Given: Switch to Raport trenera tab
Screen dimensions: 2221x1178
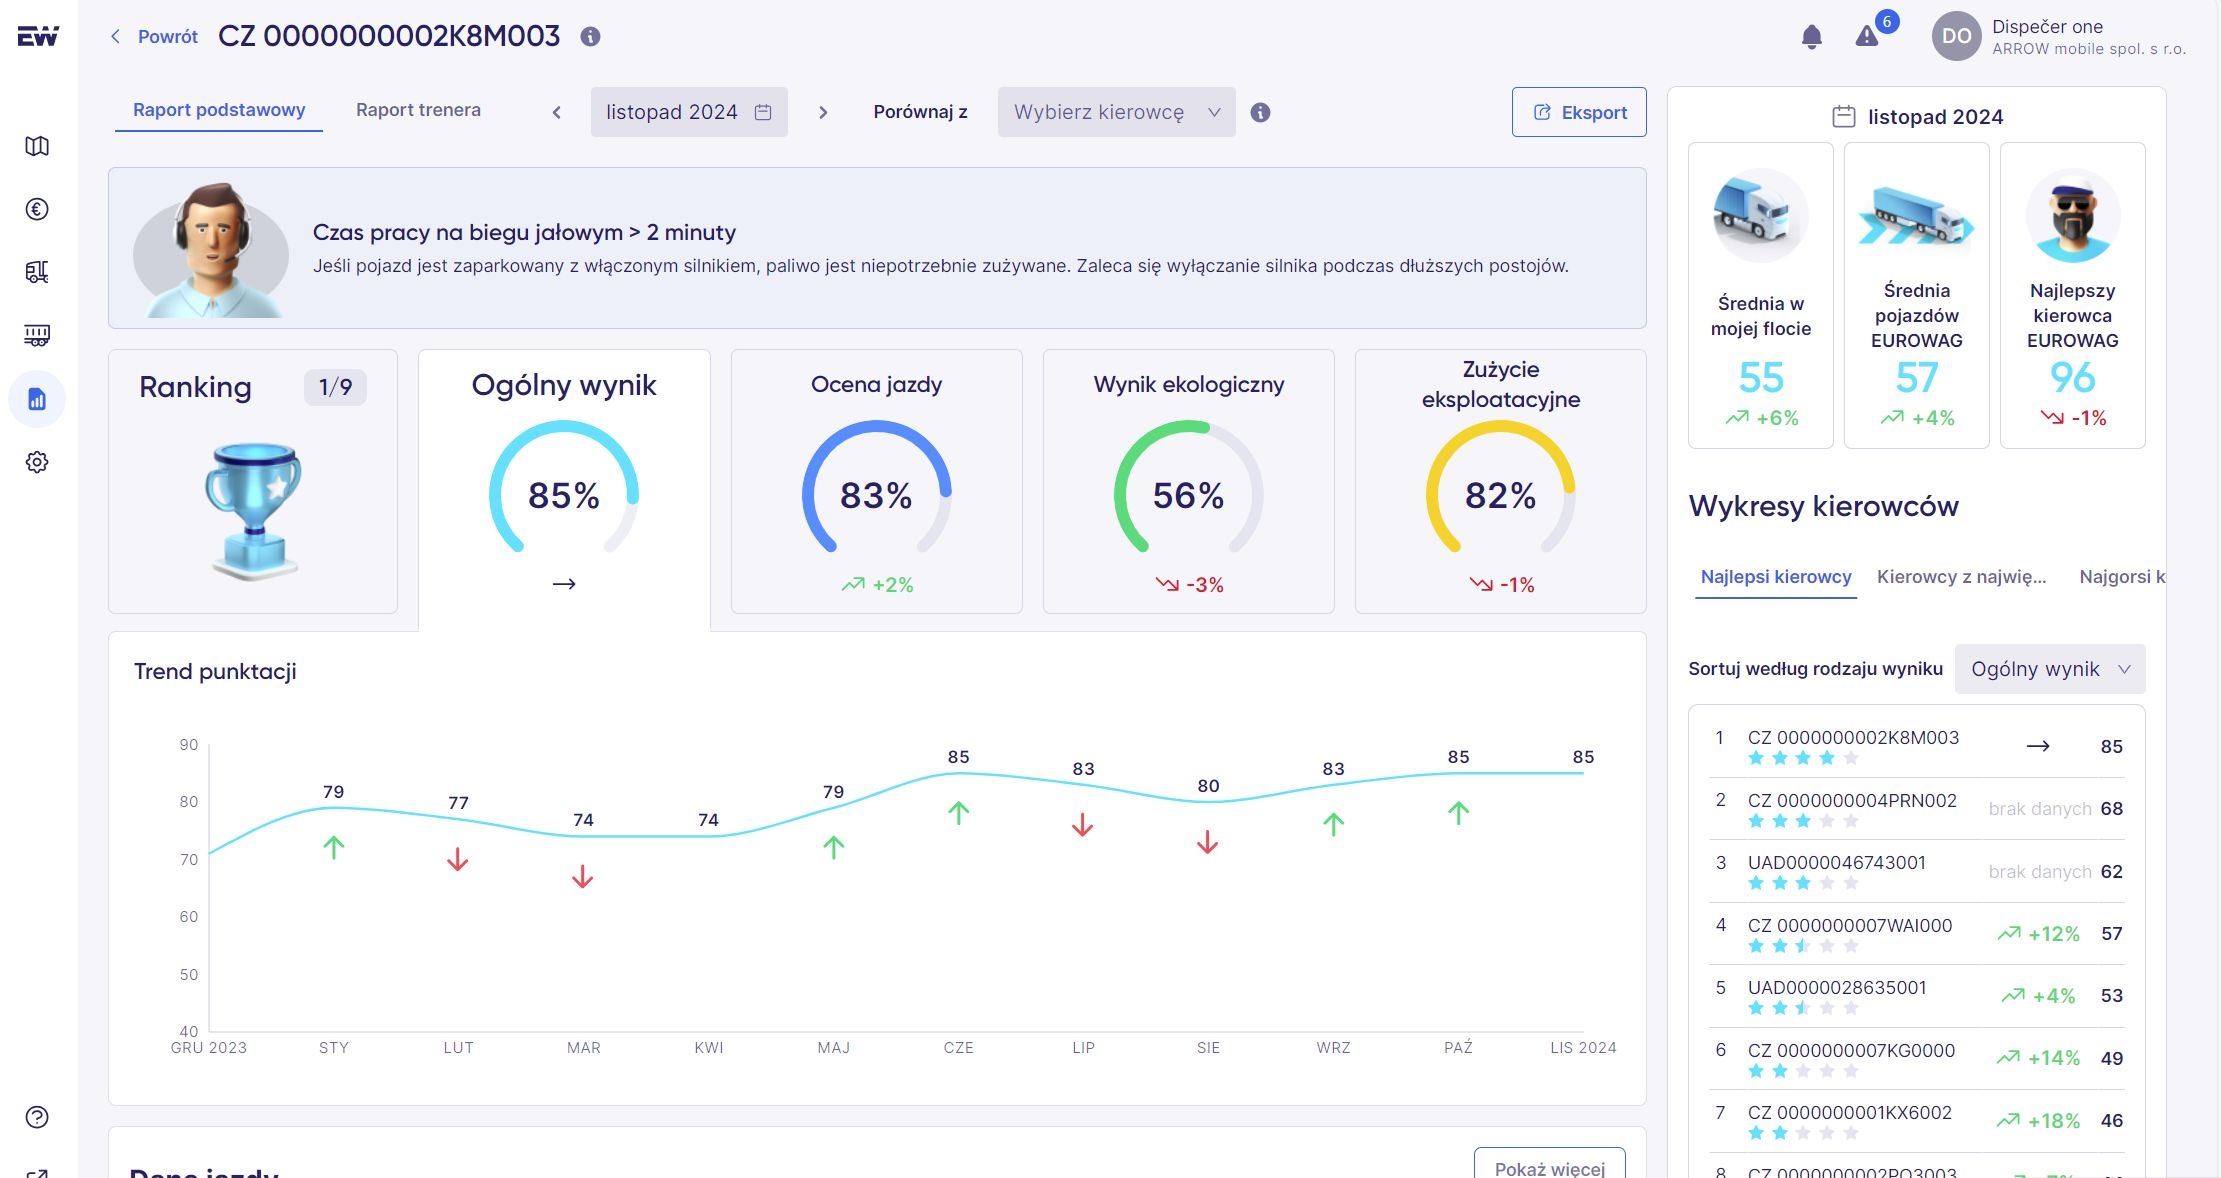Looking at the screenshot, I should pyautogui.click(x=418, y=110).
